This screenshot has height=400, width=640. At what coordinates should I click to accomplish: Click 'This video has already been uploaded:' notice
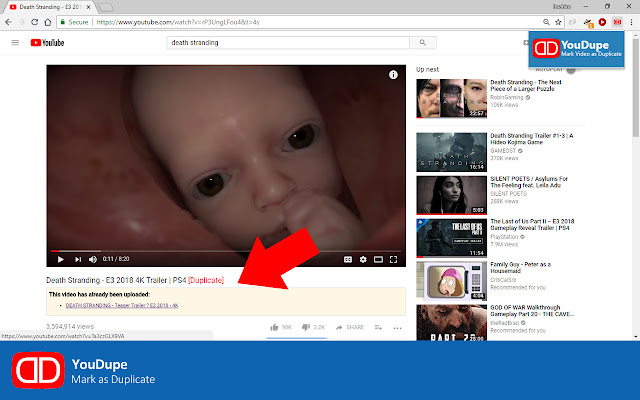99,294
